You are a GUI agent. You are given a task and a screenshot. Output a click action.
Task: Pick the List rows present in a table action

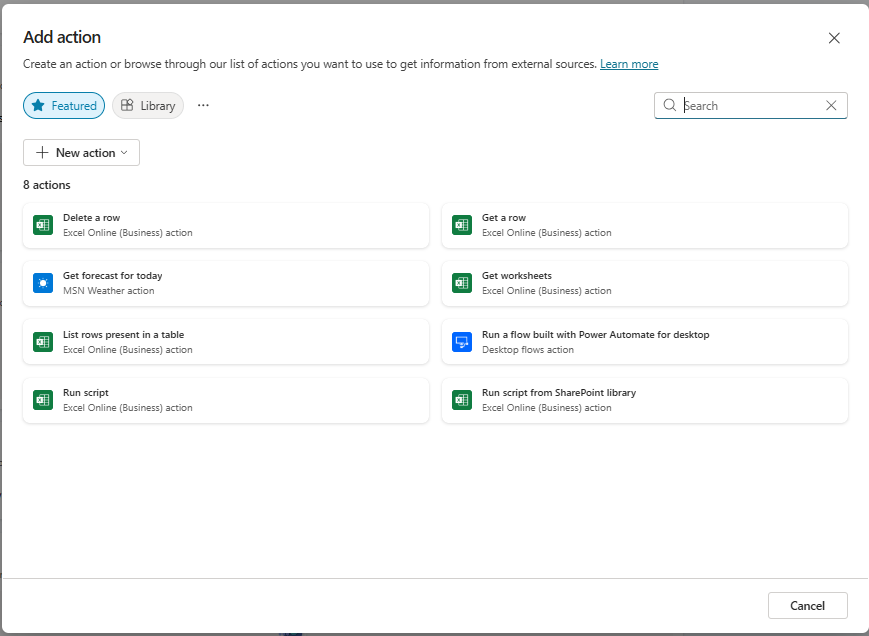tap(226, 342)
